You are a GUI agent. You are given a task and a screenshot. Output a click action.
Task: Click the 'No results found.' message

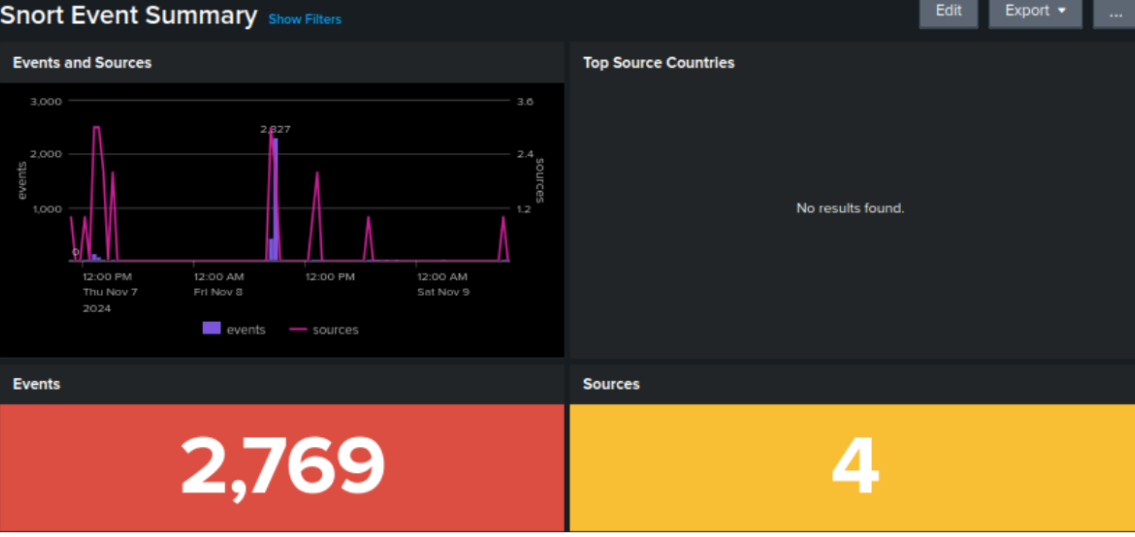coord(851,208)
